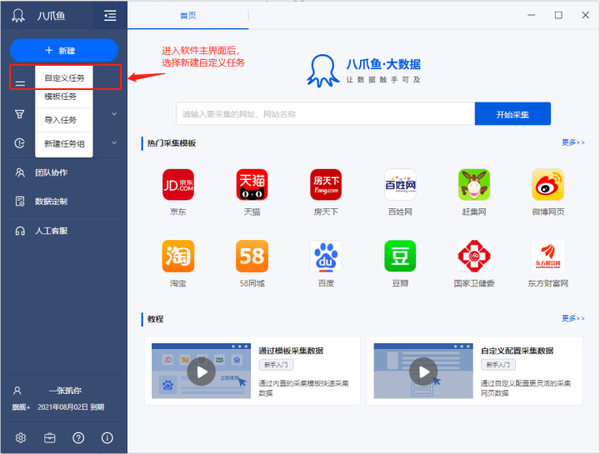Open the 房天下 Fang.com template icon
600x454 pixels.
click(326, 185)
